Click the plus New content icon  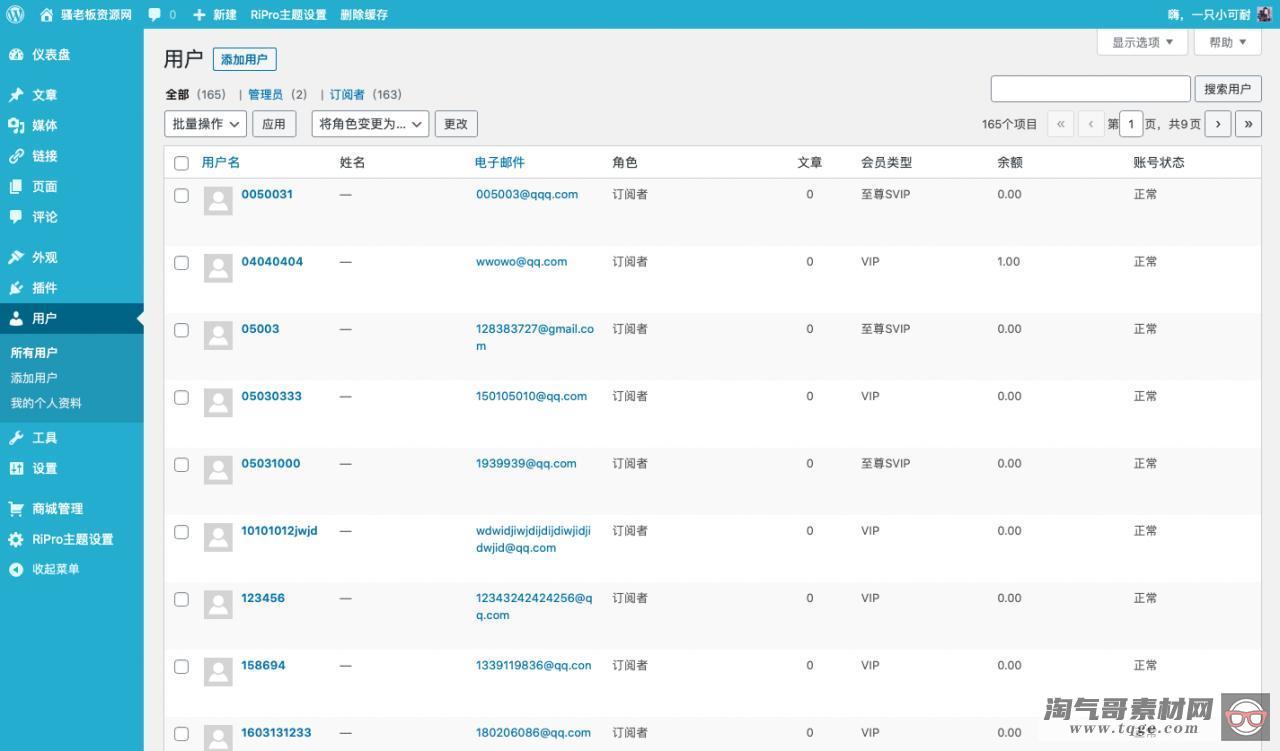click(x=199, y=14)
